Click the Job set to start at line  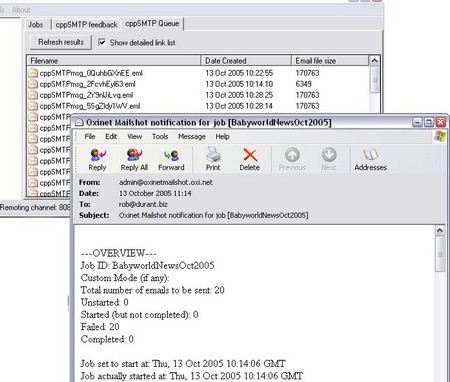point(183,363)
